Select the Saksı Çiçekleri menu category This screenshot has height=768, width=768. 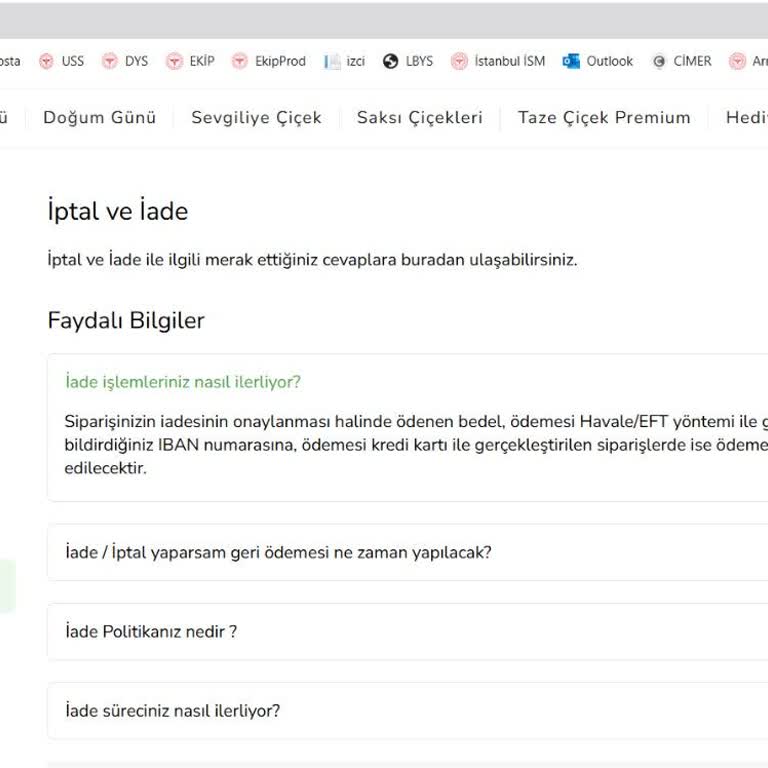click(x=420, y=118)
